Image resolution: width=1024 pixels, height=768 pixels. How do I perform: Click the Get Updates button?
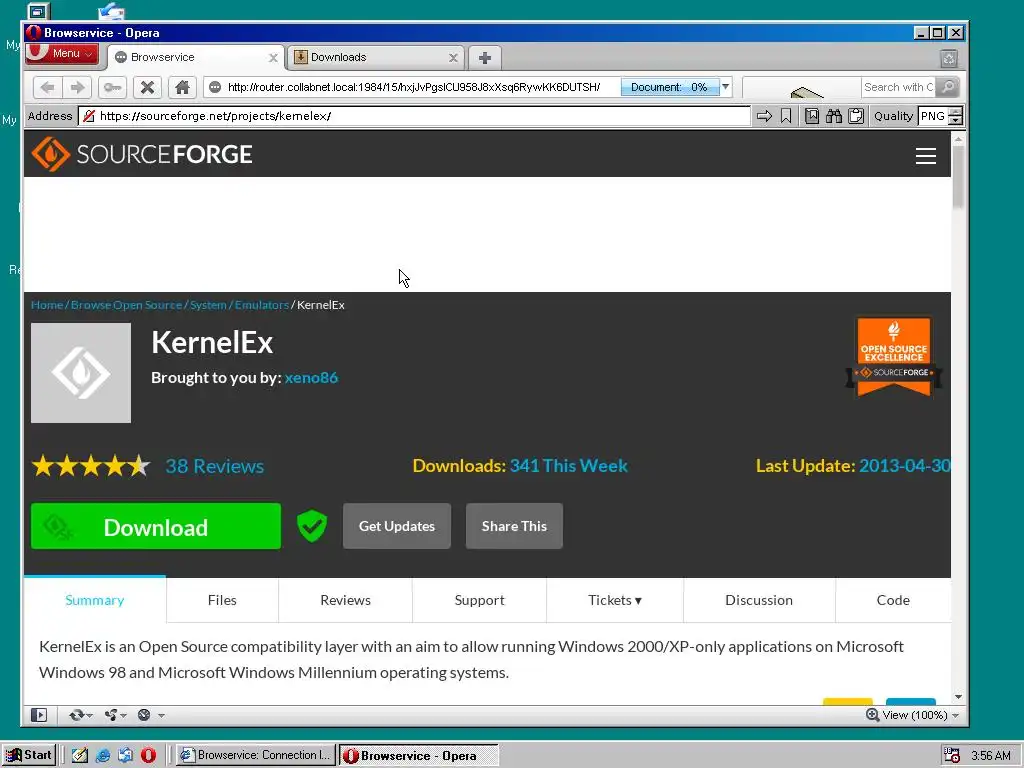point(396,526)
